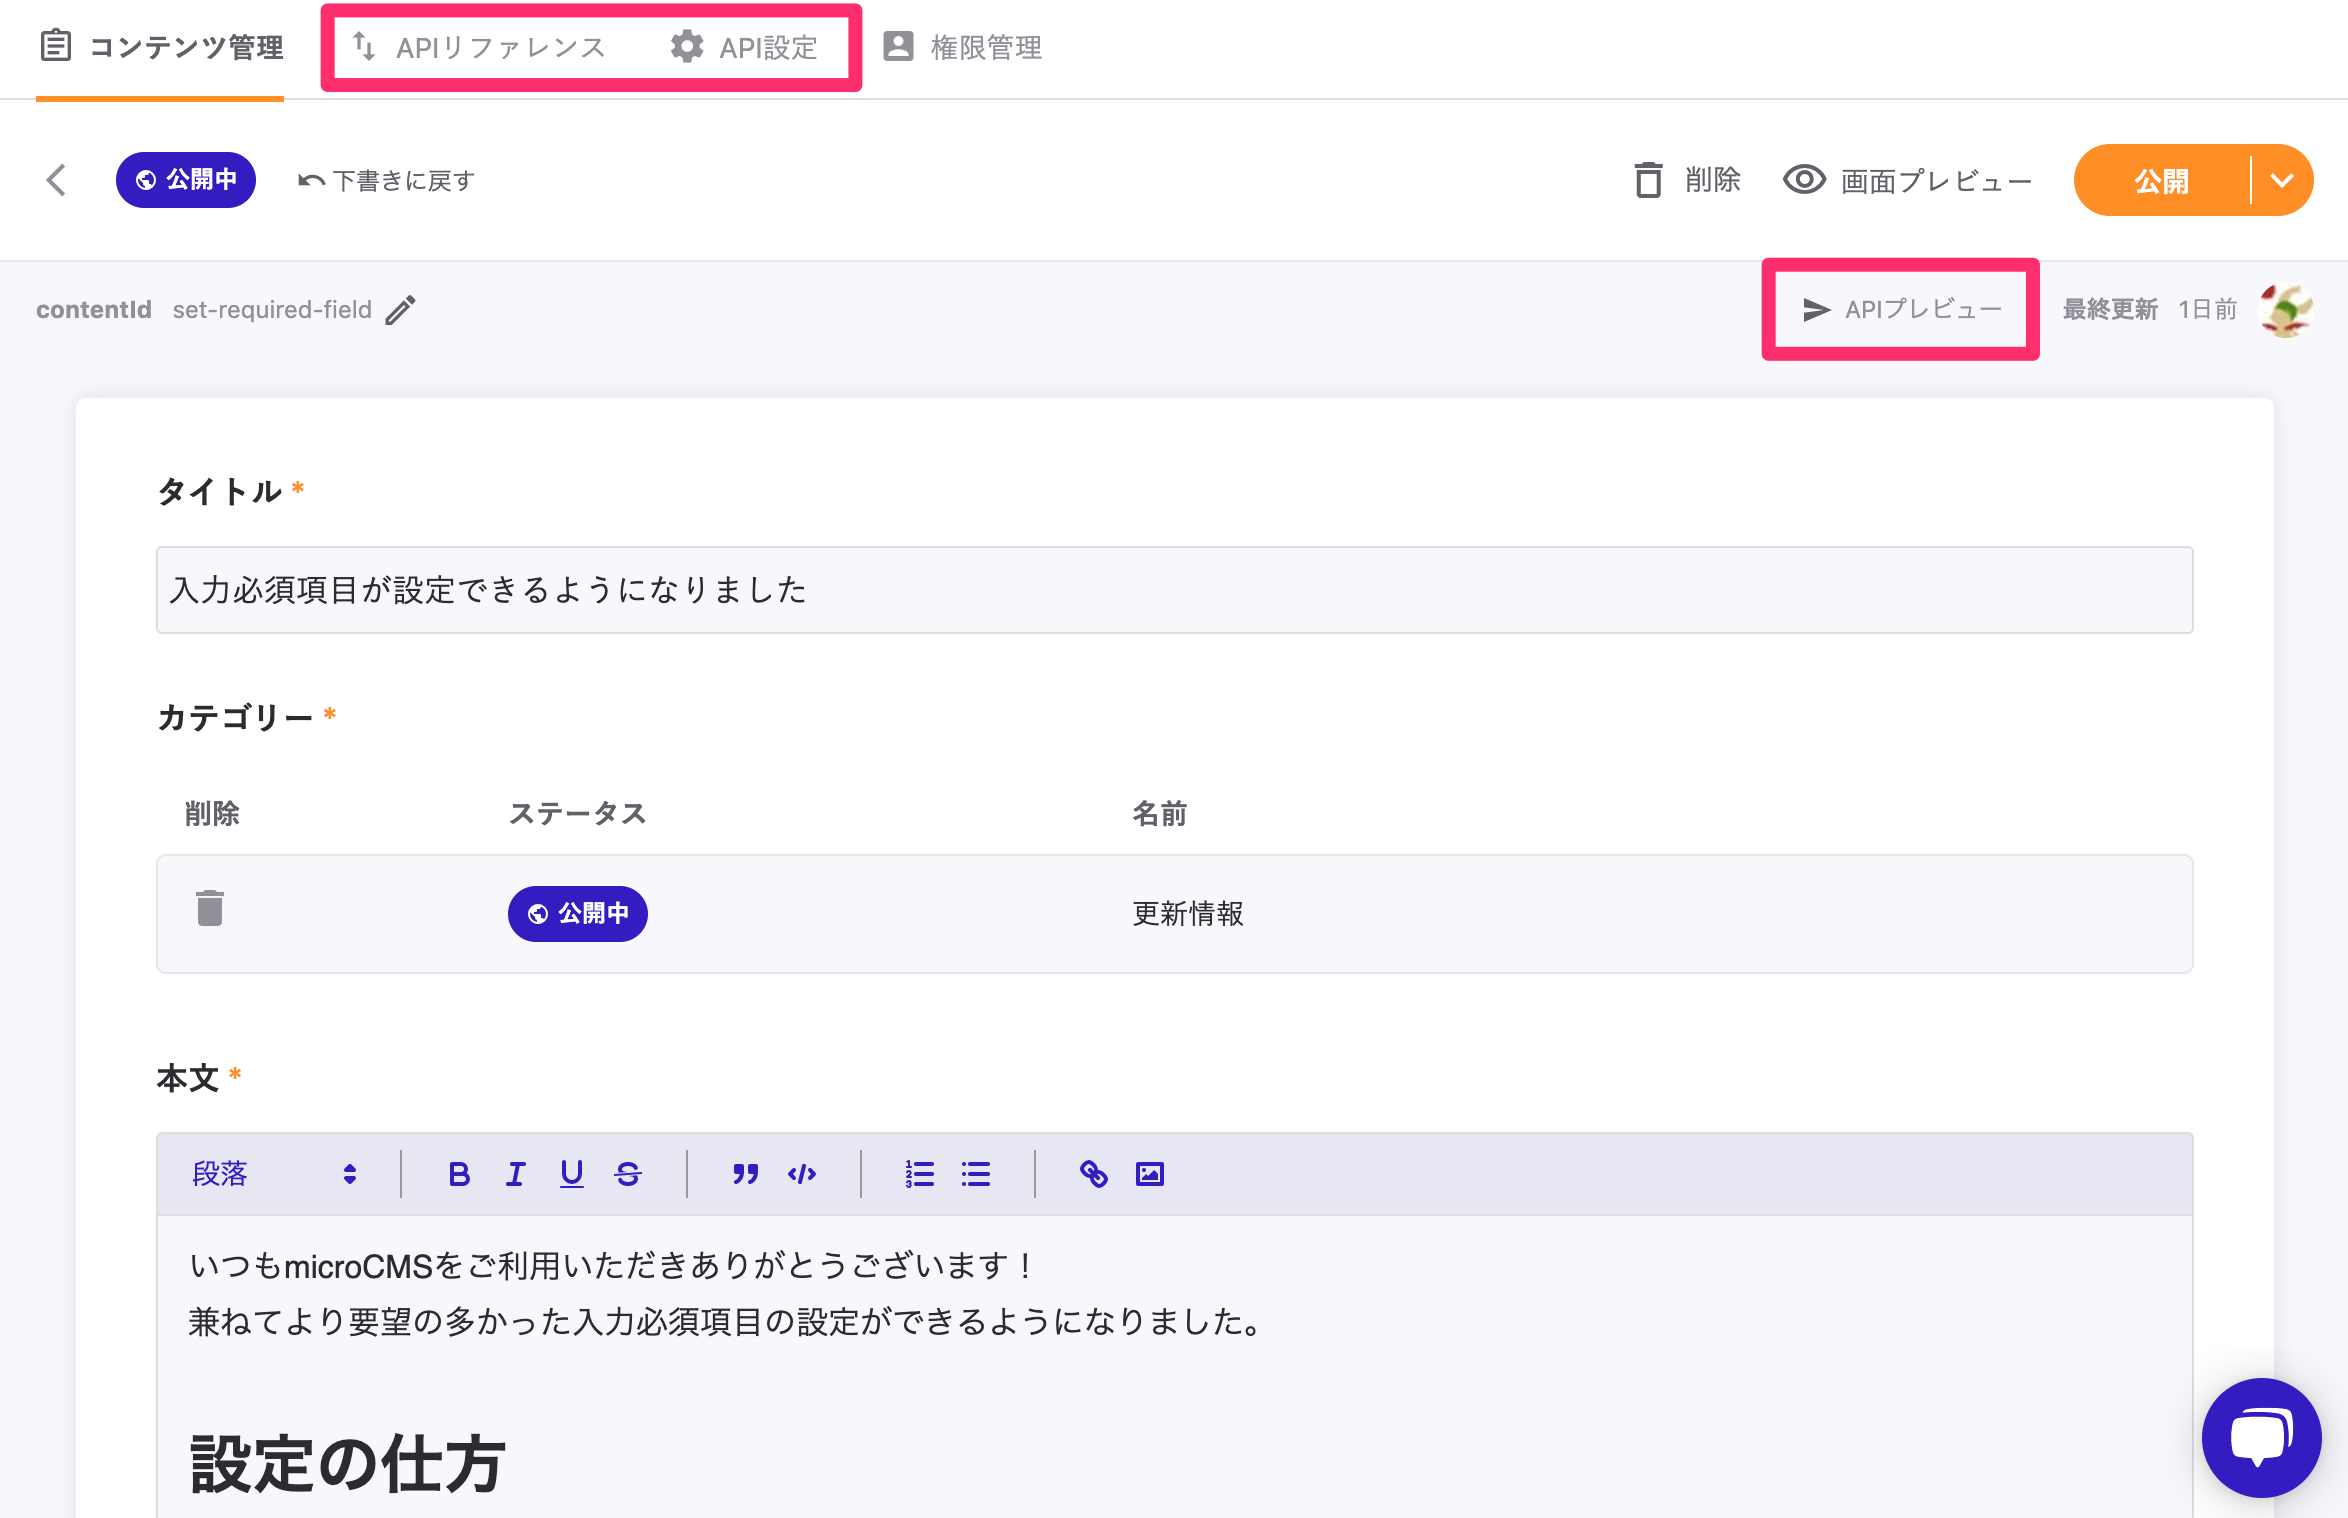The image size is (2348, 1518).
Task: Toggle strikethrough formatting
Action: [x=628, y=1174]
